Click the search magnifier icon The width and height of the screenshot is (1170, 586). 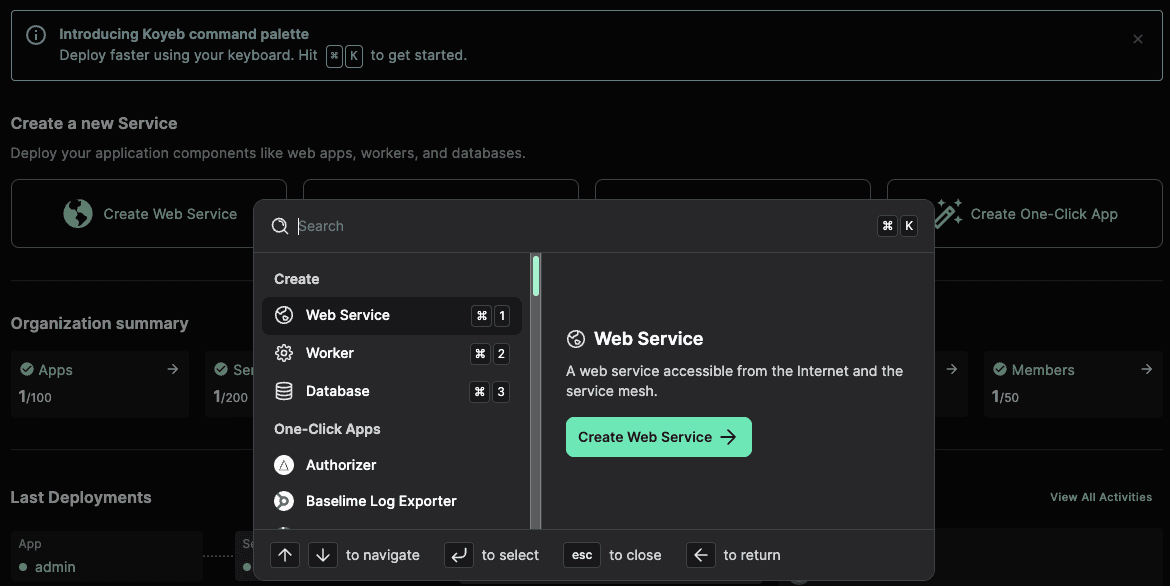pos(280,227)
